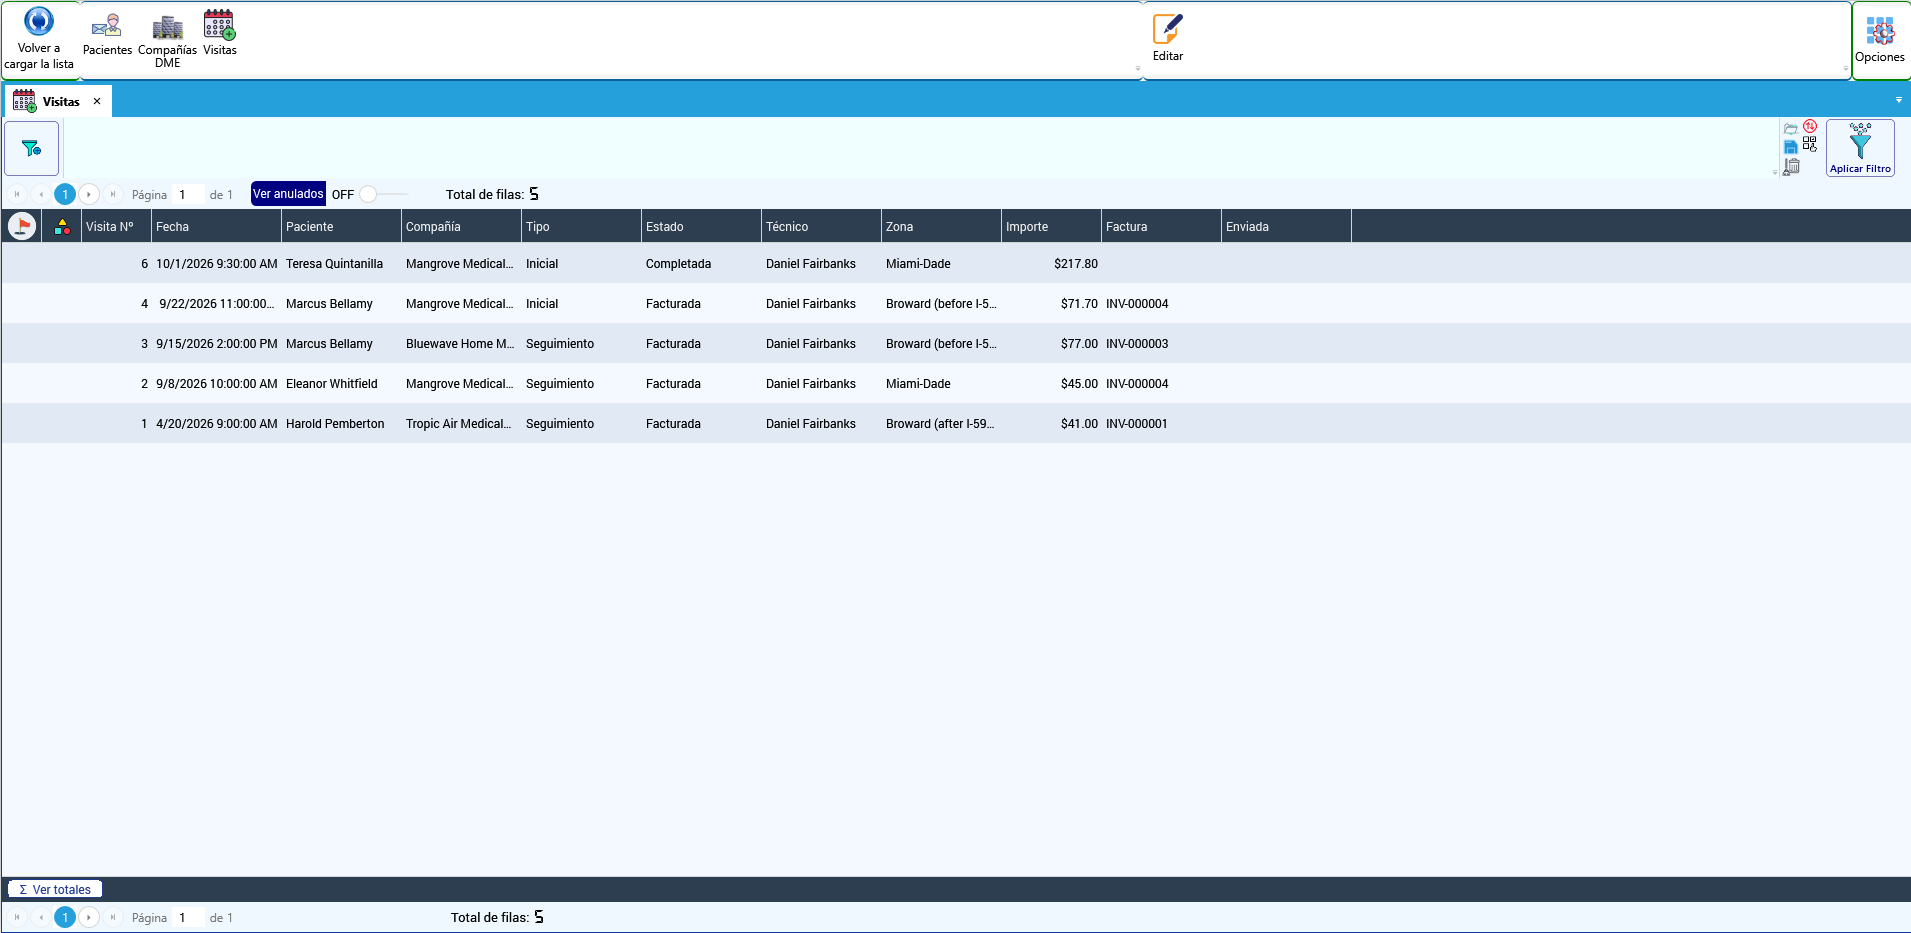
Task: Click the 9/15/2026 2:00:00 PM date cell
Action: pos(217,344)
